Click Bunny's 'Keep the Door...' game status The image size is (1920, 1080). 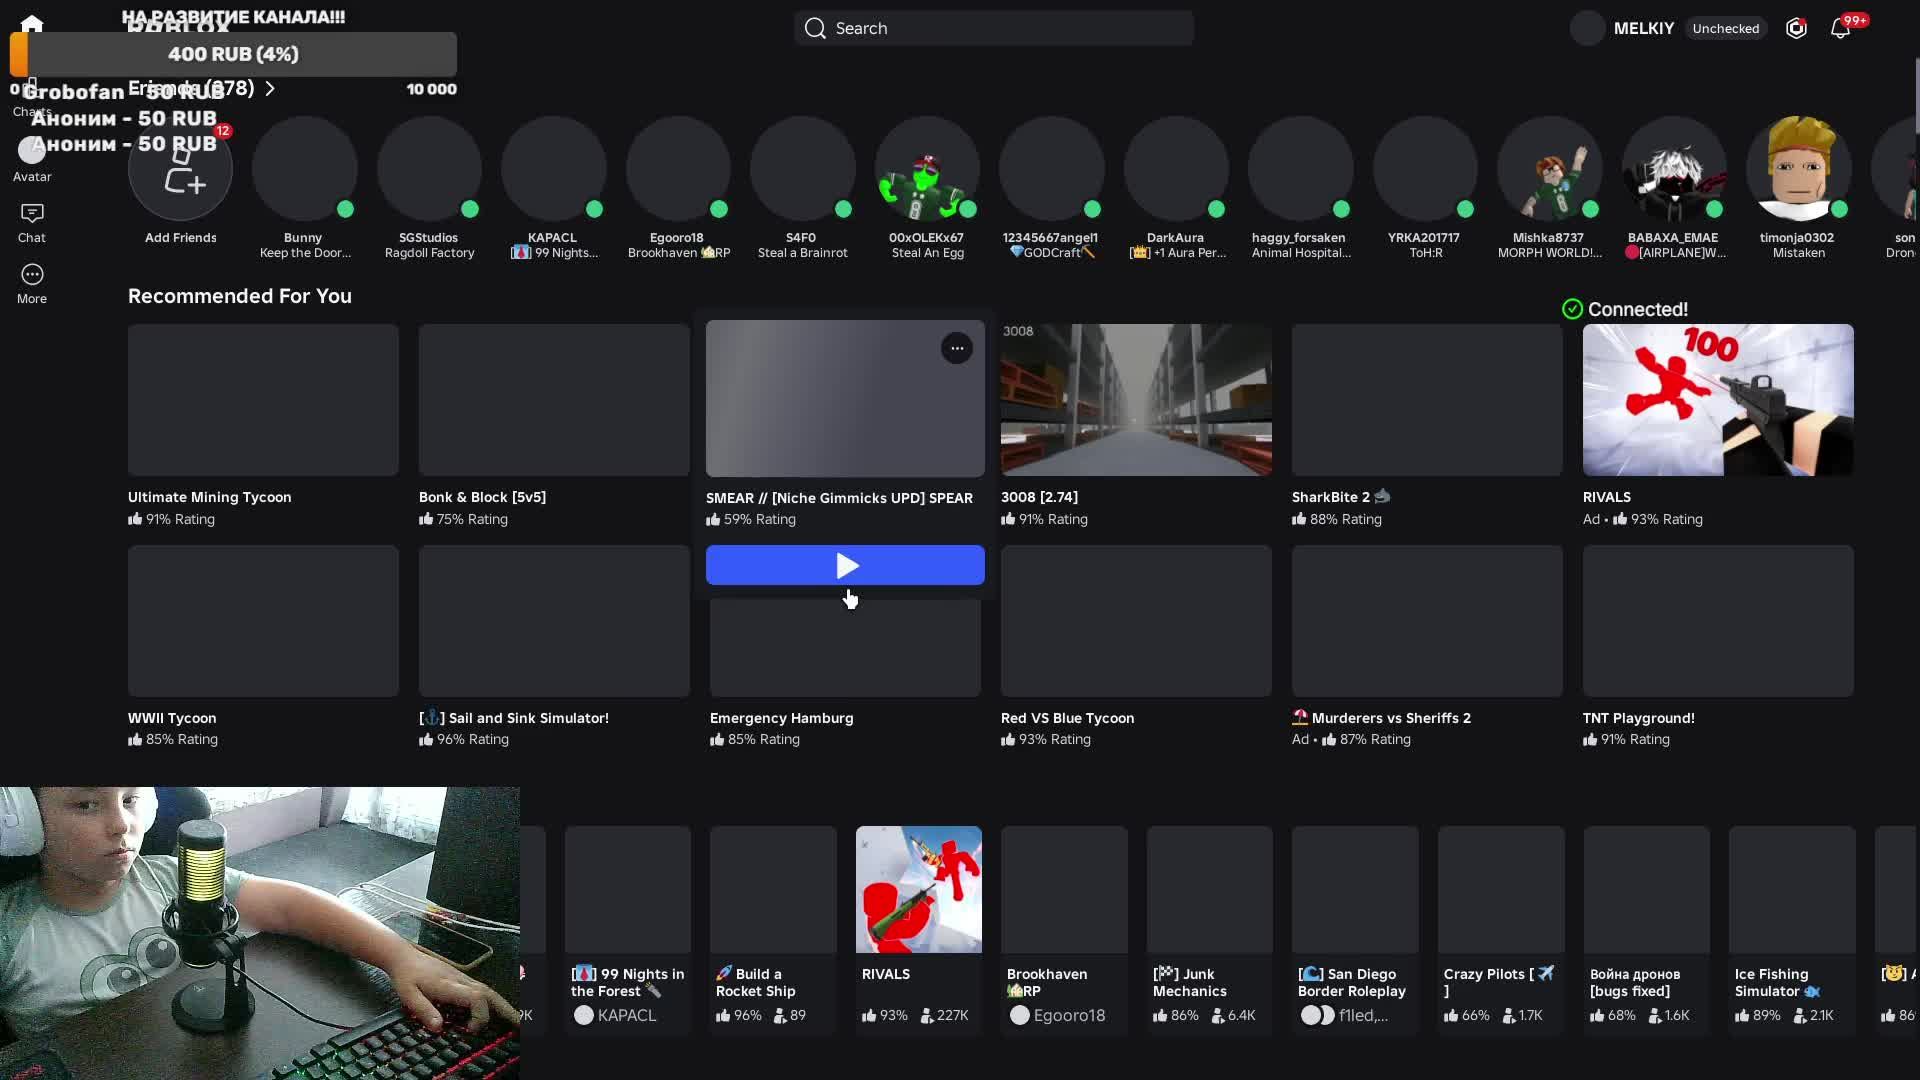(x=305, y=253)
